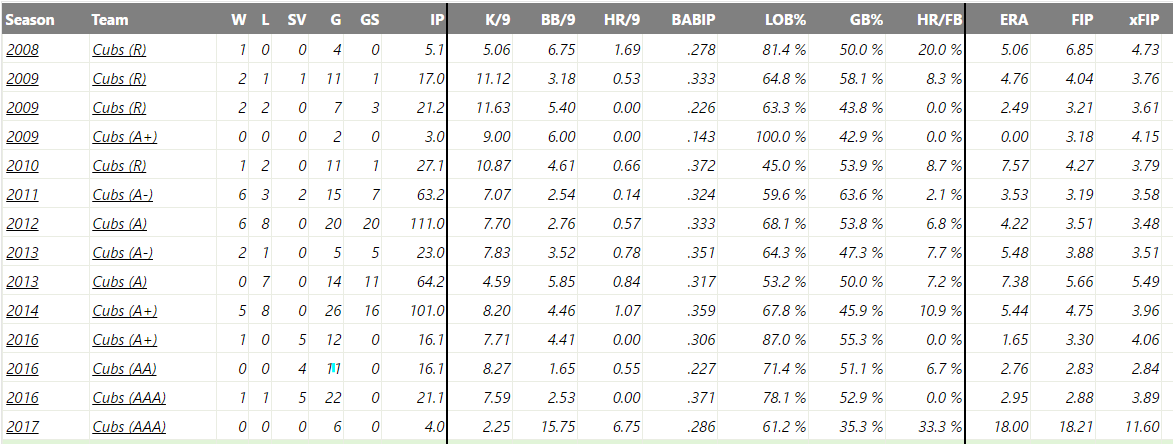The height and width of the screenshot is (444, 1173).
Task: Open the Cubs (AA) team link
Action: [x=124, y=369]
